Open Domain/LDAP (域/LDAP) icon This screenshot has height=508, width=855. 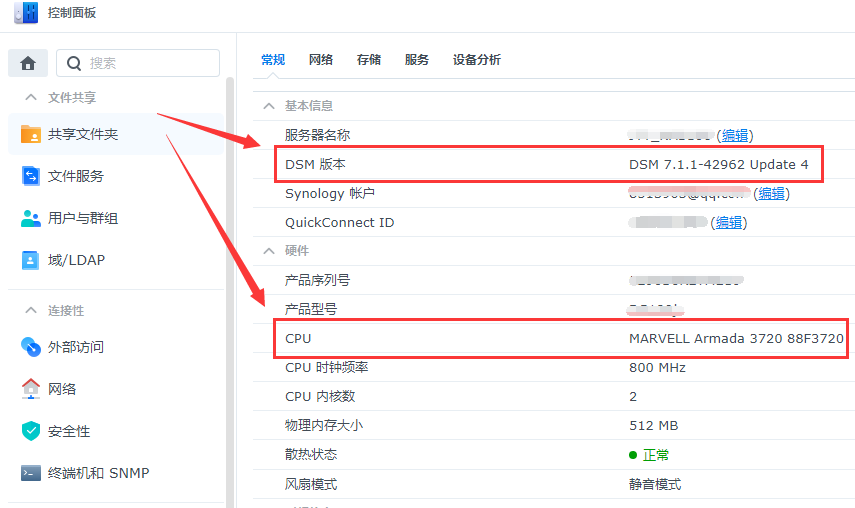click(31, 260)
